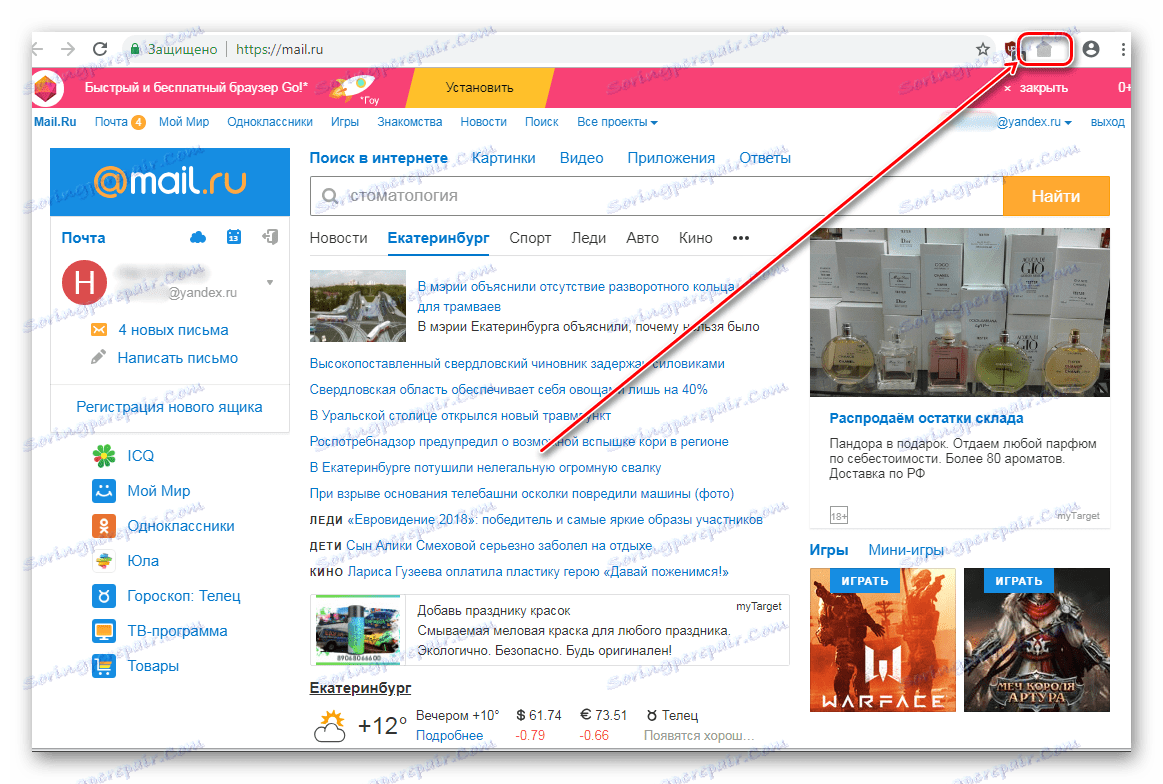Open Регистрация нового ящика link
Viewport: 1163px width, 784px height.
click(169, 407)
